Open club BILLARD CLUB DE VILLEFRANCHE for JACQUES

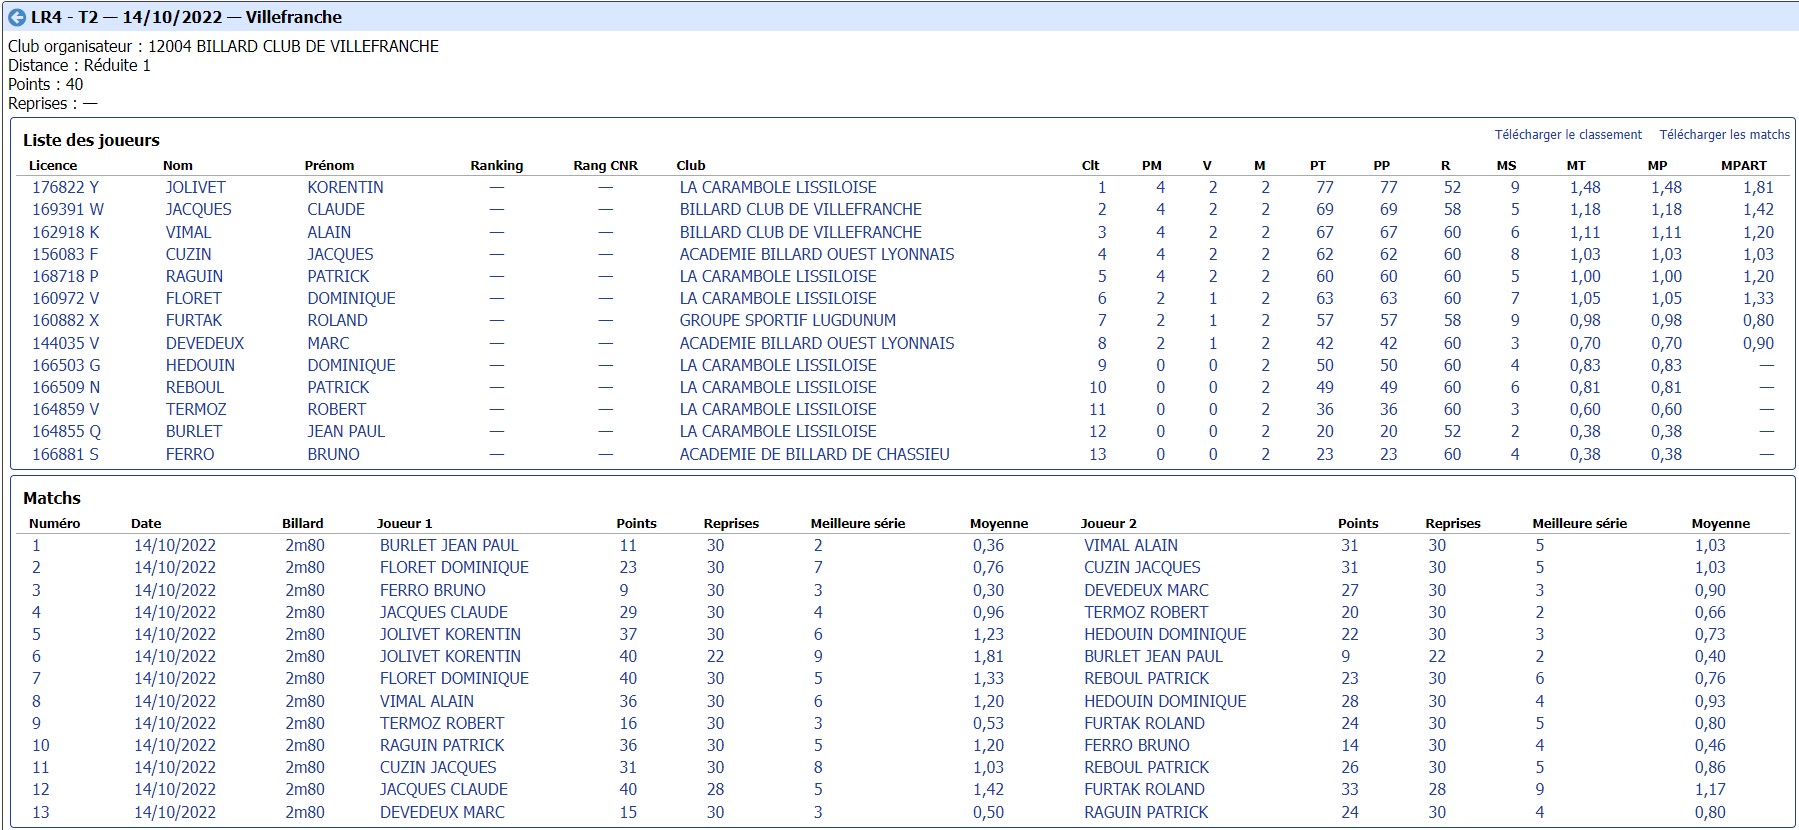click(800, 209)
